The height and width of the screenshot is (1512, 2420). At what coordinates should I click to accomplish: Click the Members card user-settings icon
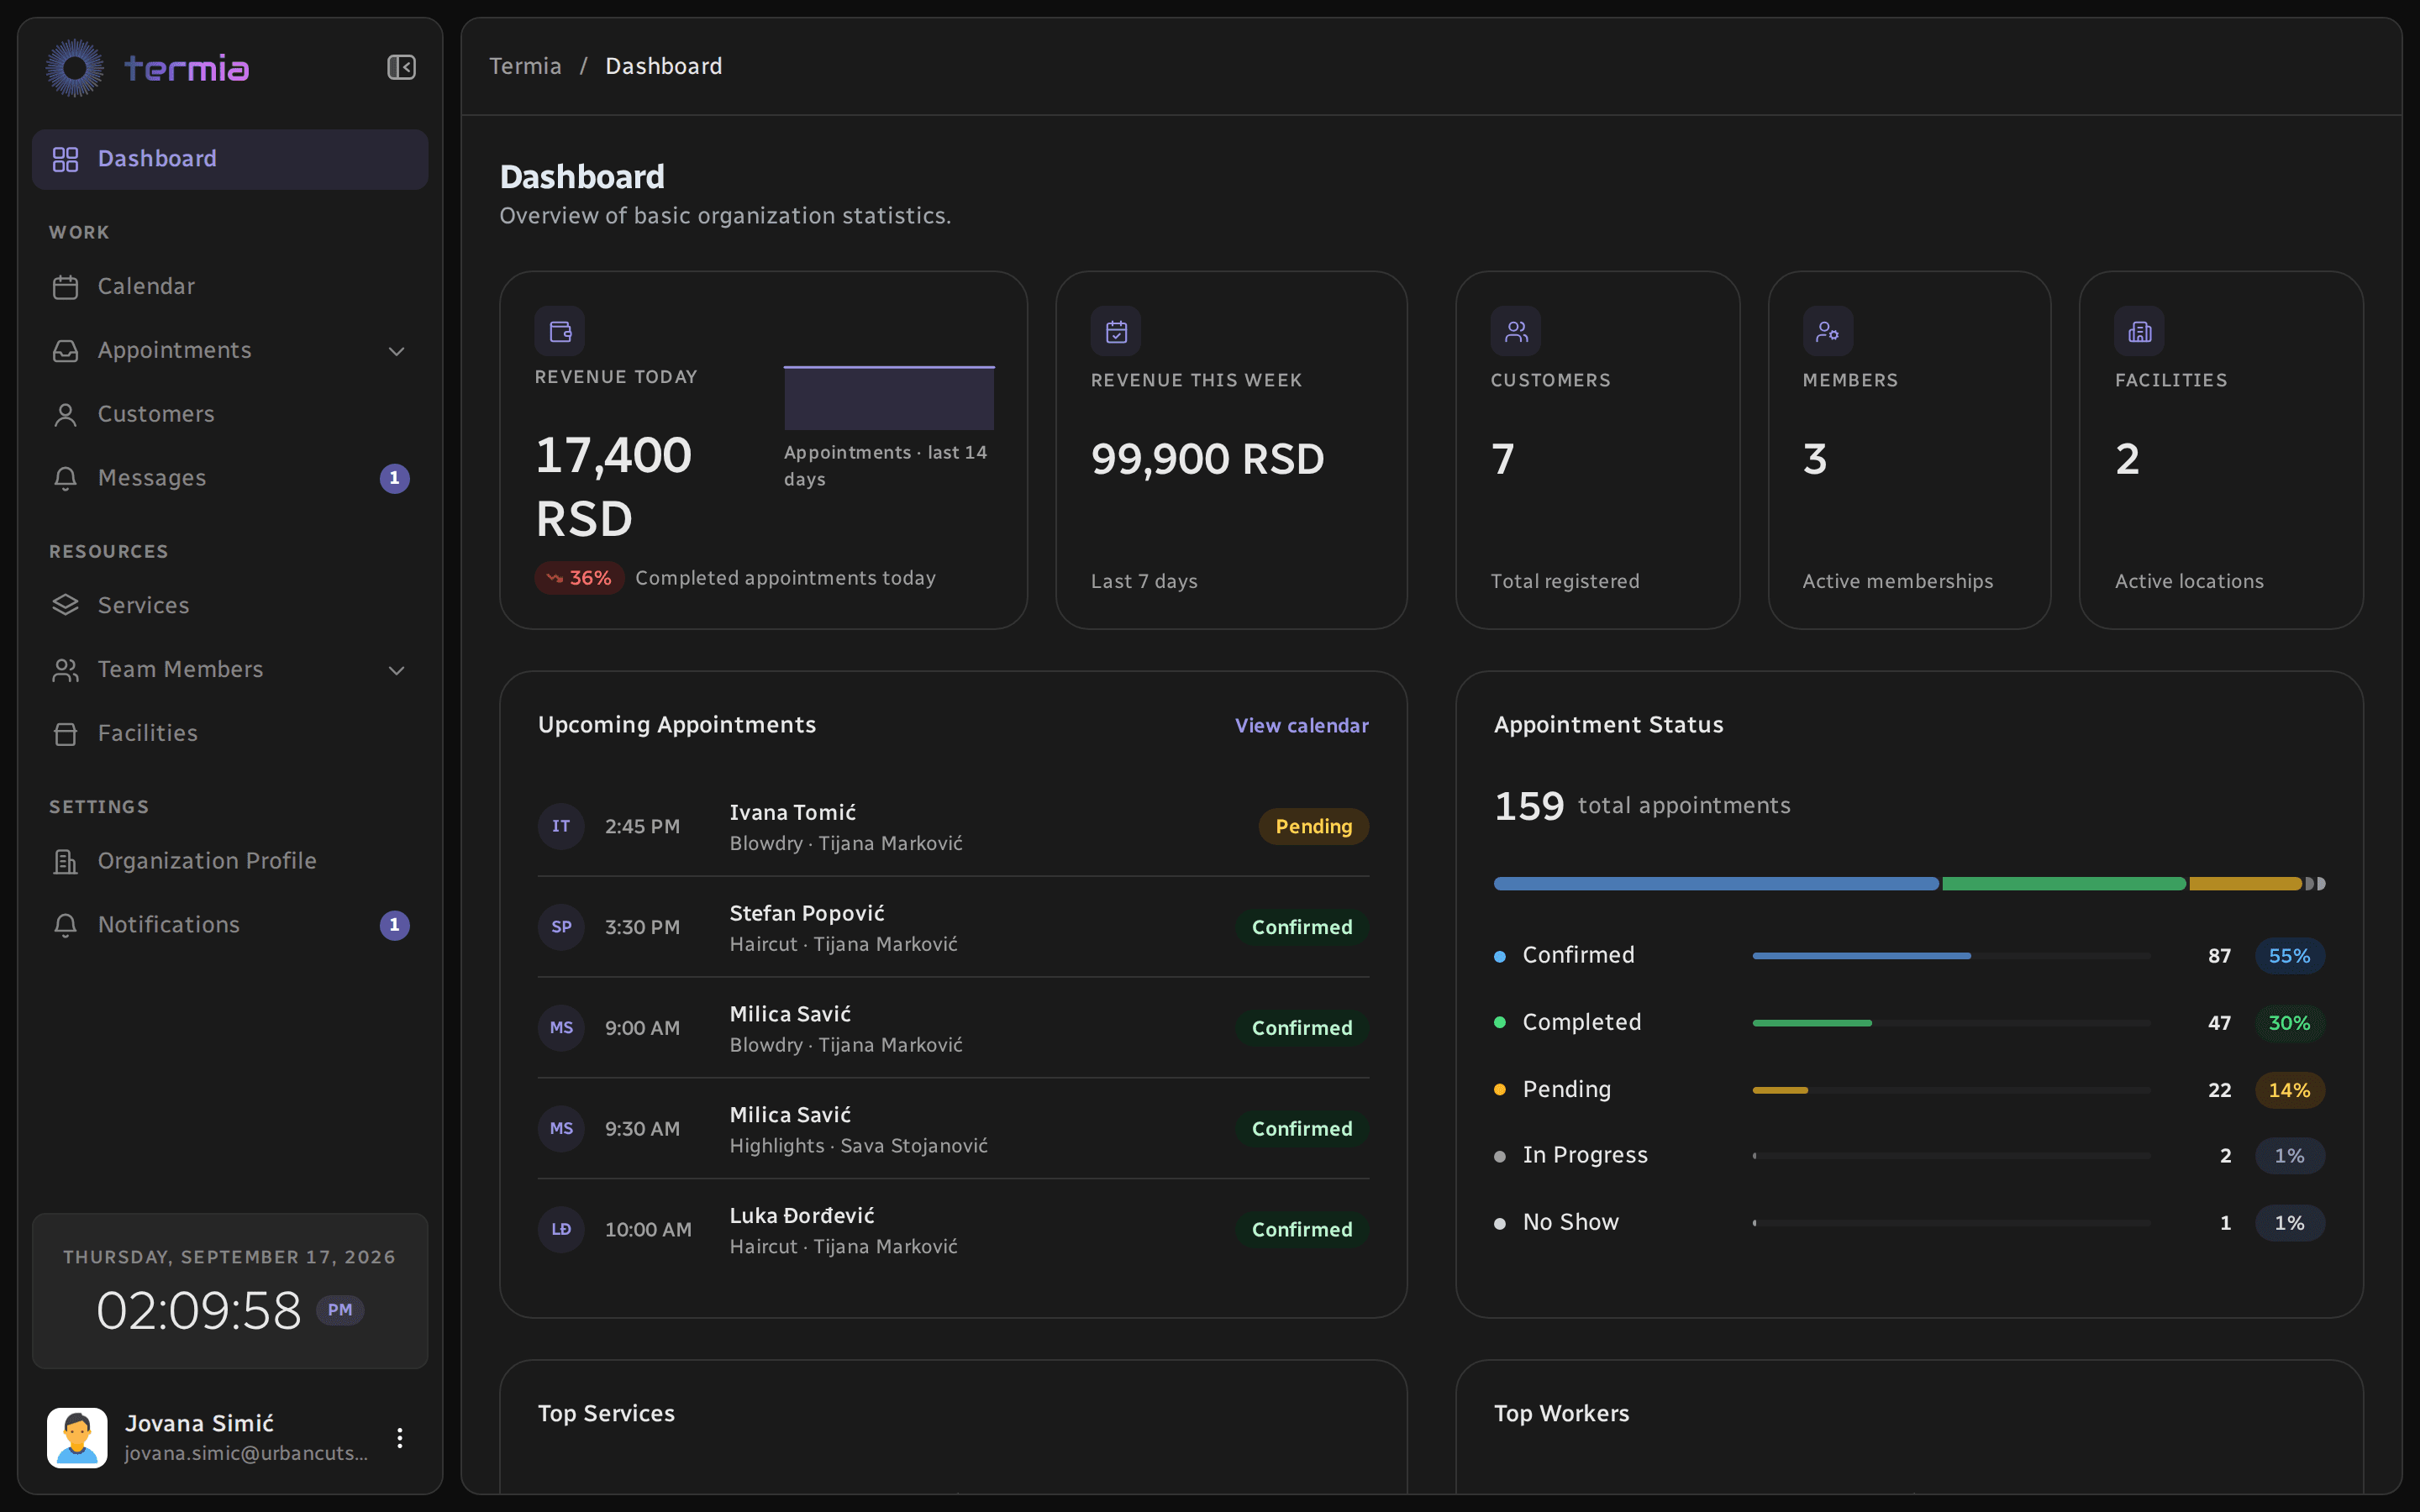pos(1828,331)
